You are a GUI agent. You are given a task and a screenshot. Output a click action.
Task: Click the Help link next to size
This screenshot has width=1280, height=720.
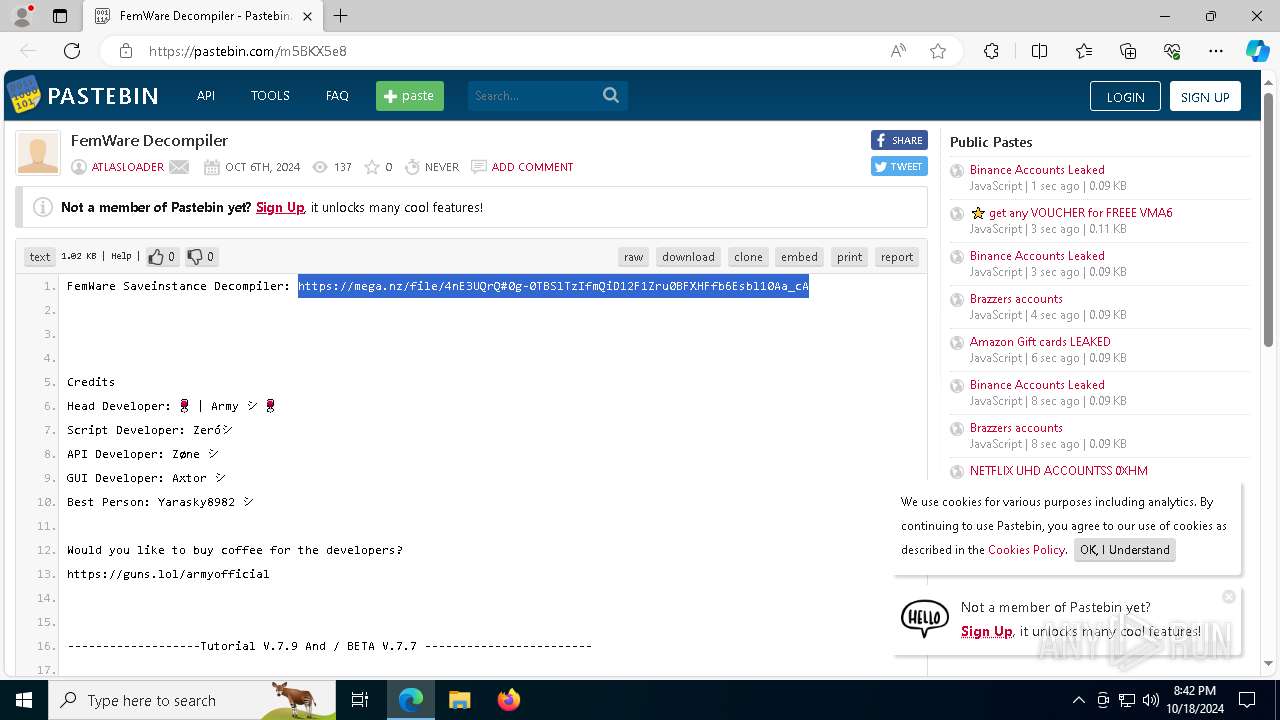coord(121,257)
